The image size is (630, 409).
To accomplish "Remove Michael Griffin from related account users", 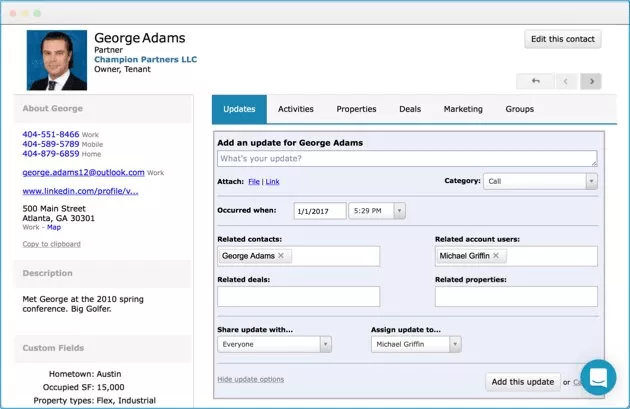I will (x=495, y=256).
